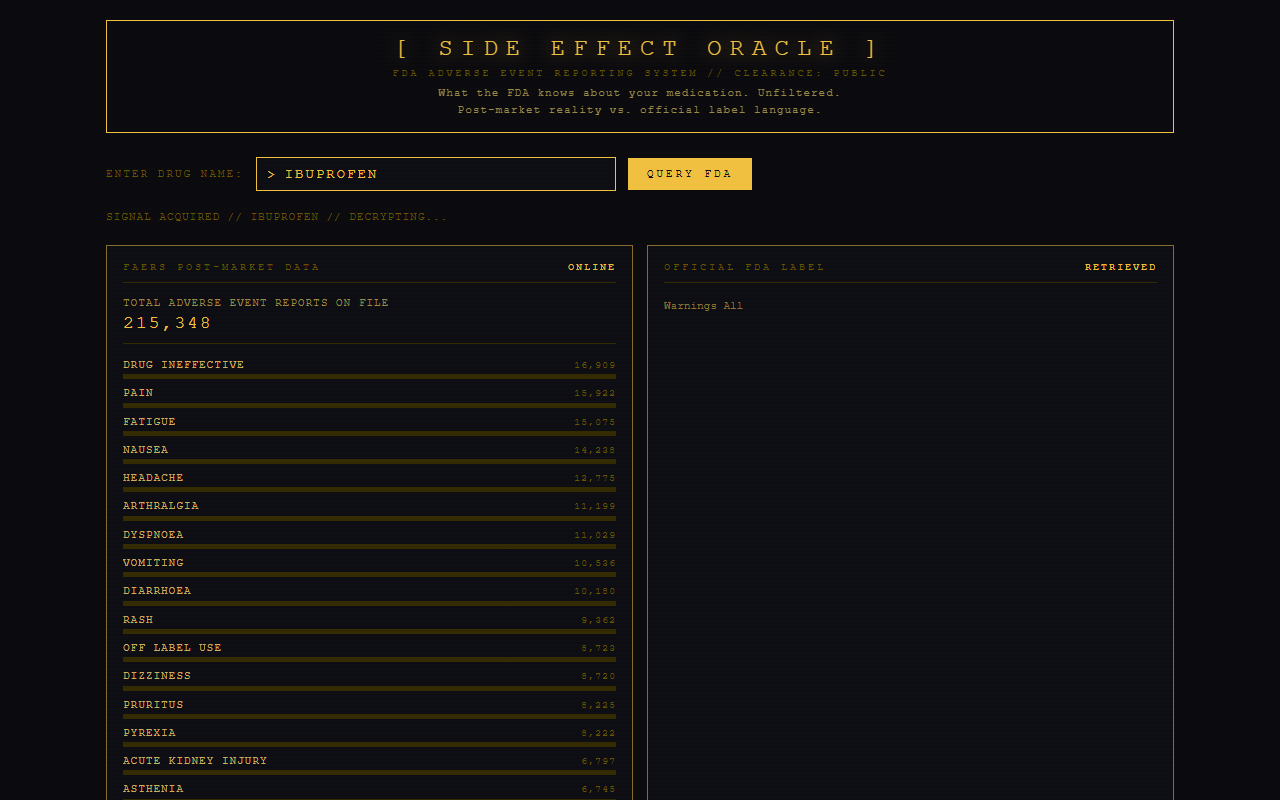Select the ARTHRALGIA row label
The image size is (1280, 800).
tap(160, 506)
